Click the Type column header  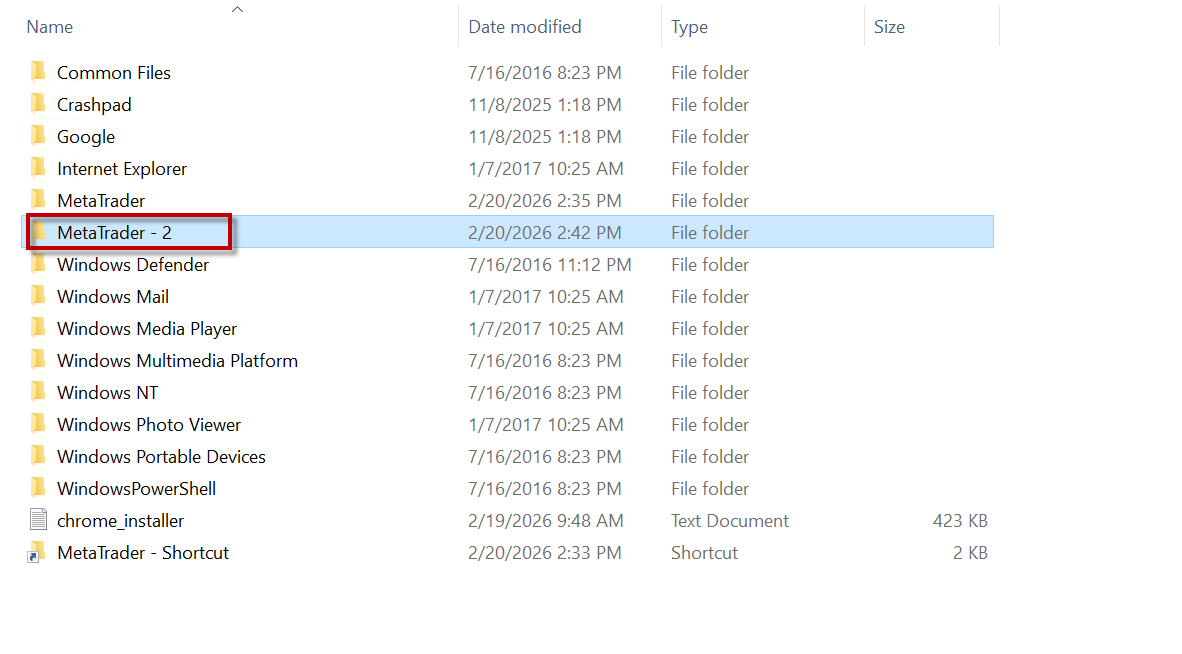[689, 27]
